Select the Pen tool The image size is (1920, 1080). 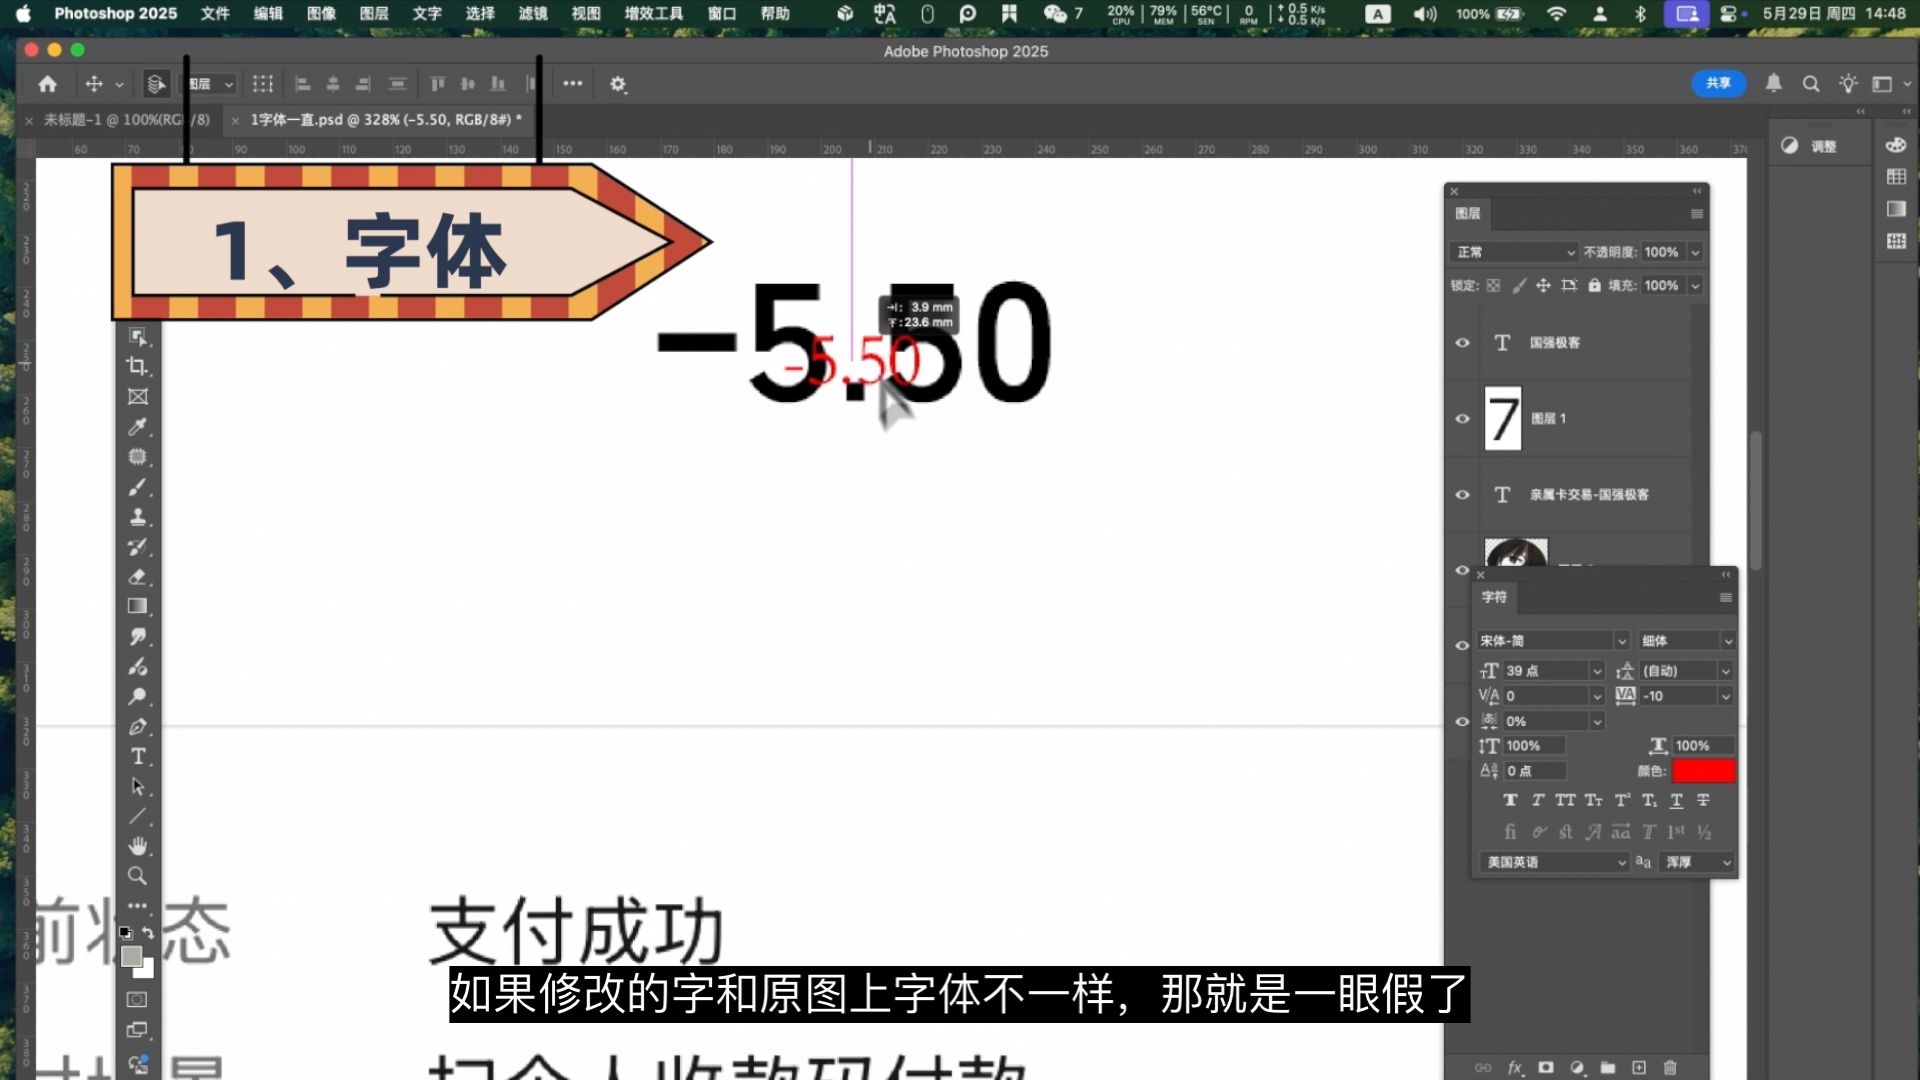click(x=137, y=727)
